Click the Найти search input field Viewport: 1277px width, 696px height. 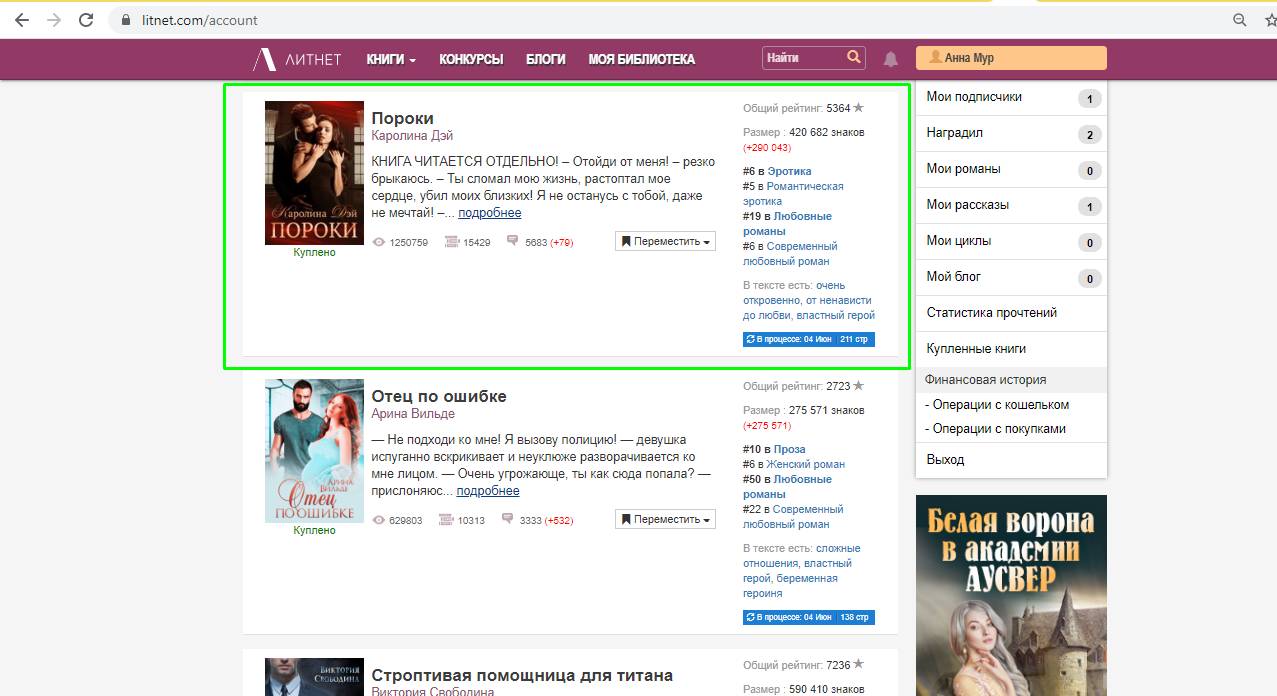point(802,58)
